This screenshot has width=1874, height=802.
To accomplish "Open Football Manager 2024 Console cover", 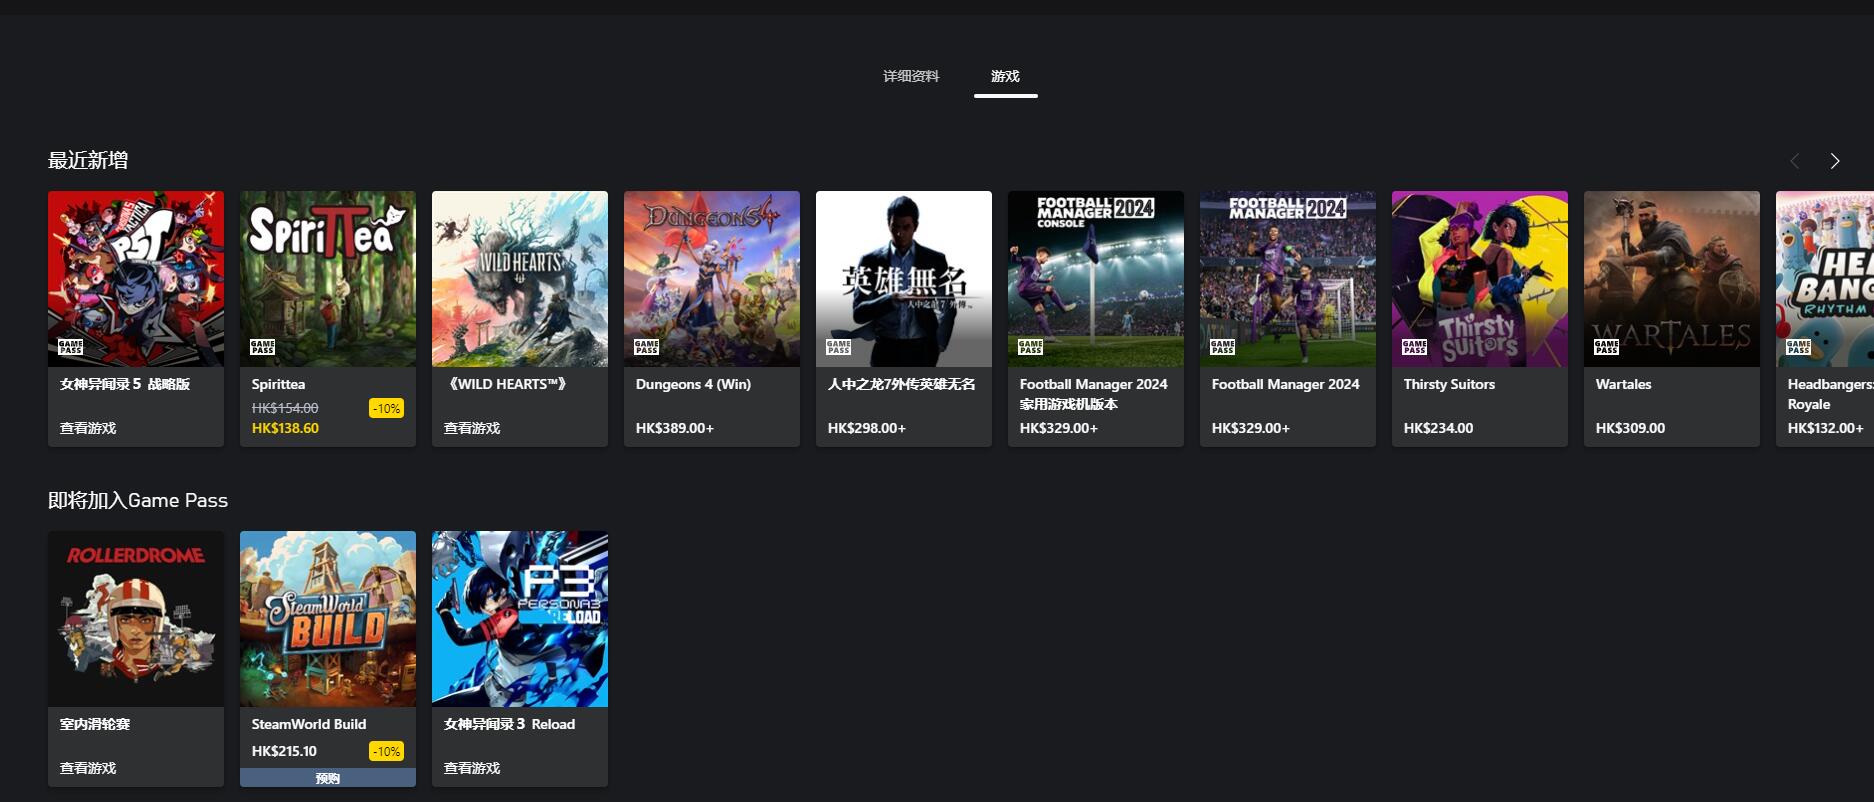I will (1096, 279).
